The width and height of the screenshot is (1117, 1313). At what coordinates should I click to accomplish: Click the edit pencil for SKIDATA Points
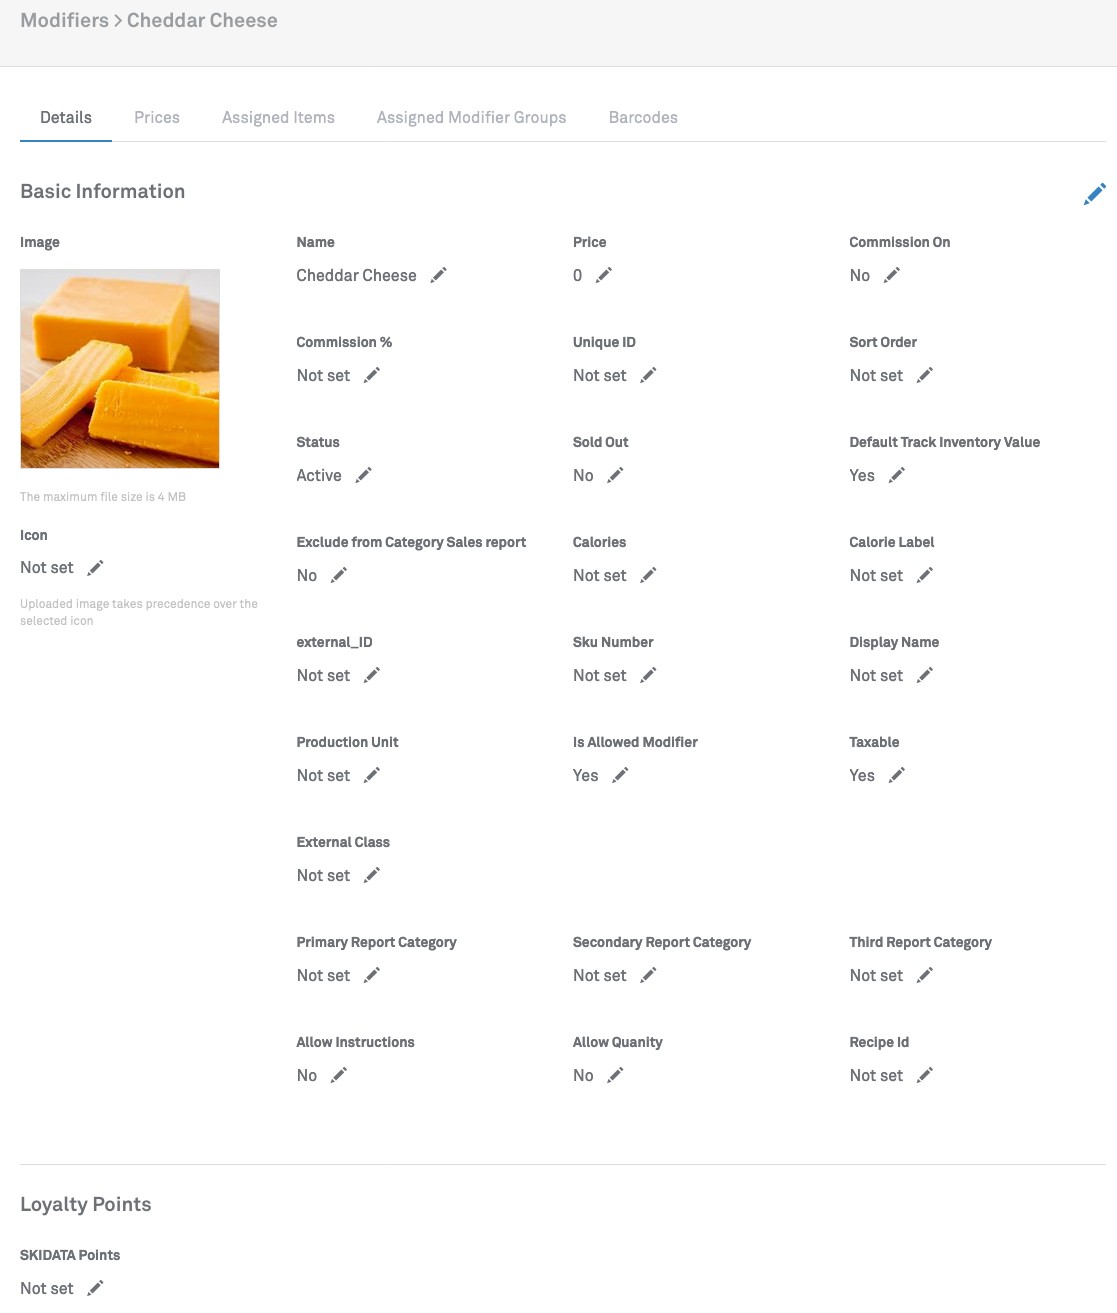(95, 1288)
